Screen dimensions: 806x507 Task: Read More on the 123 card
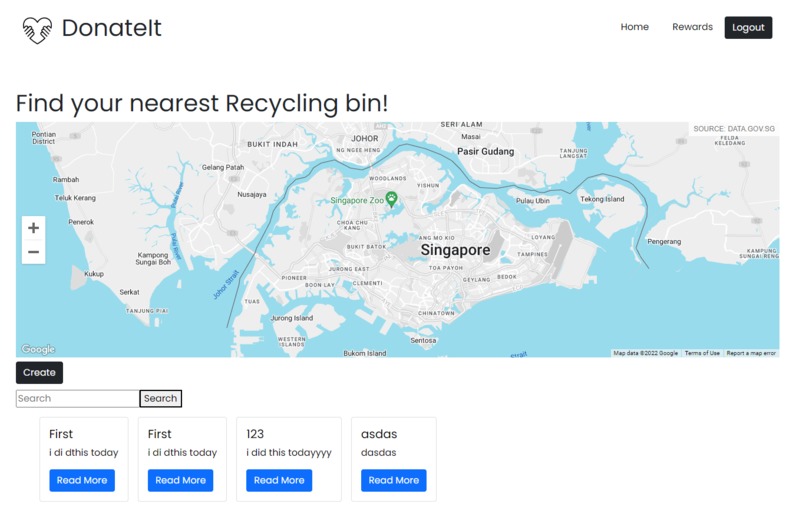pos(279,480)
